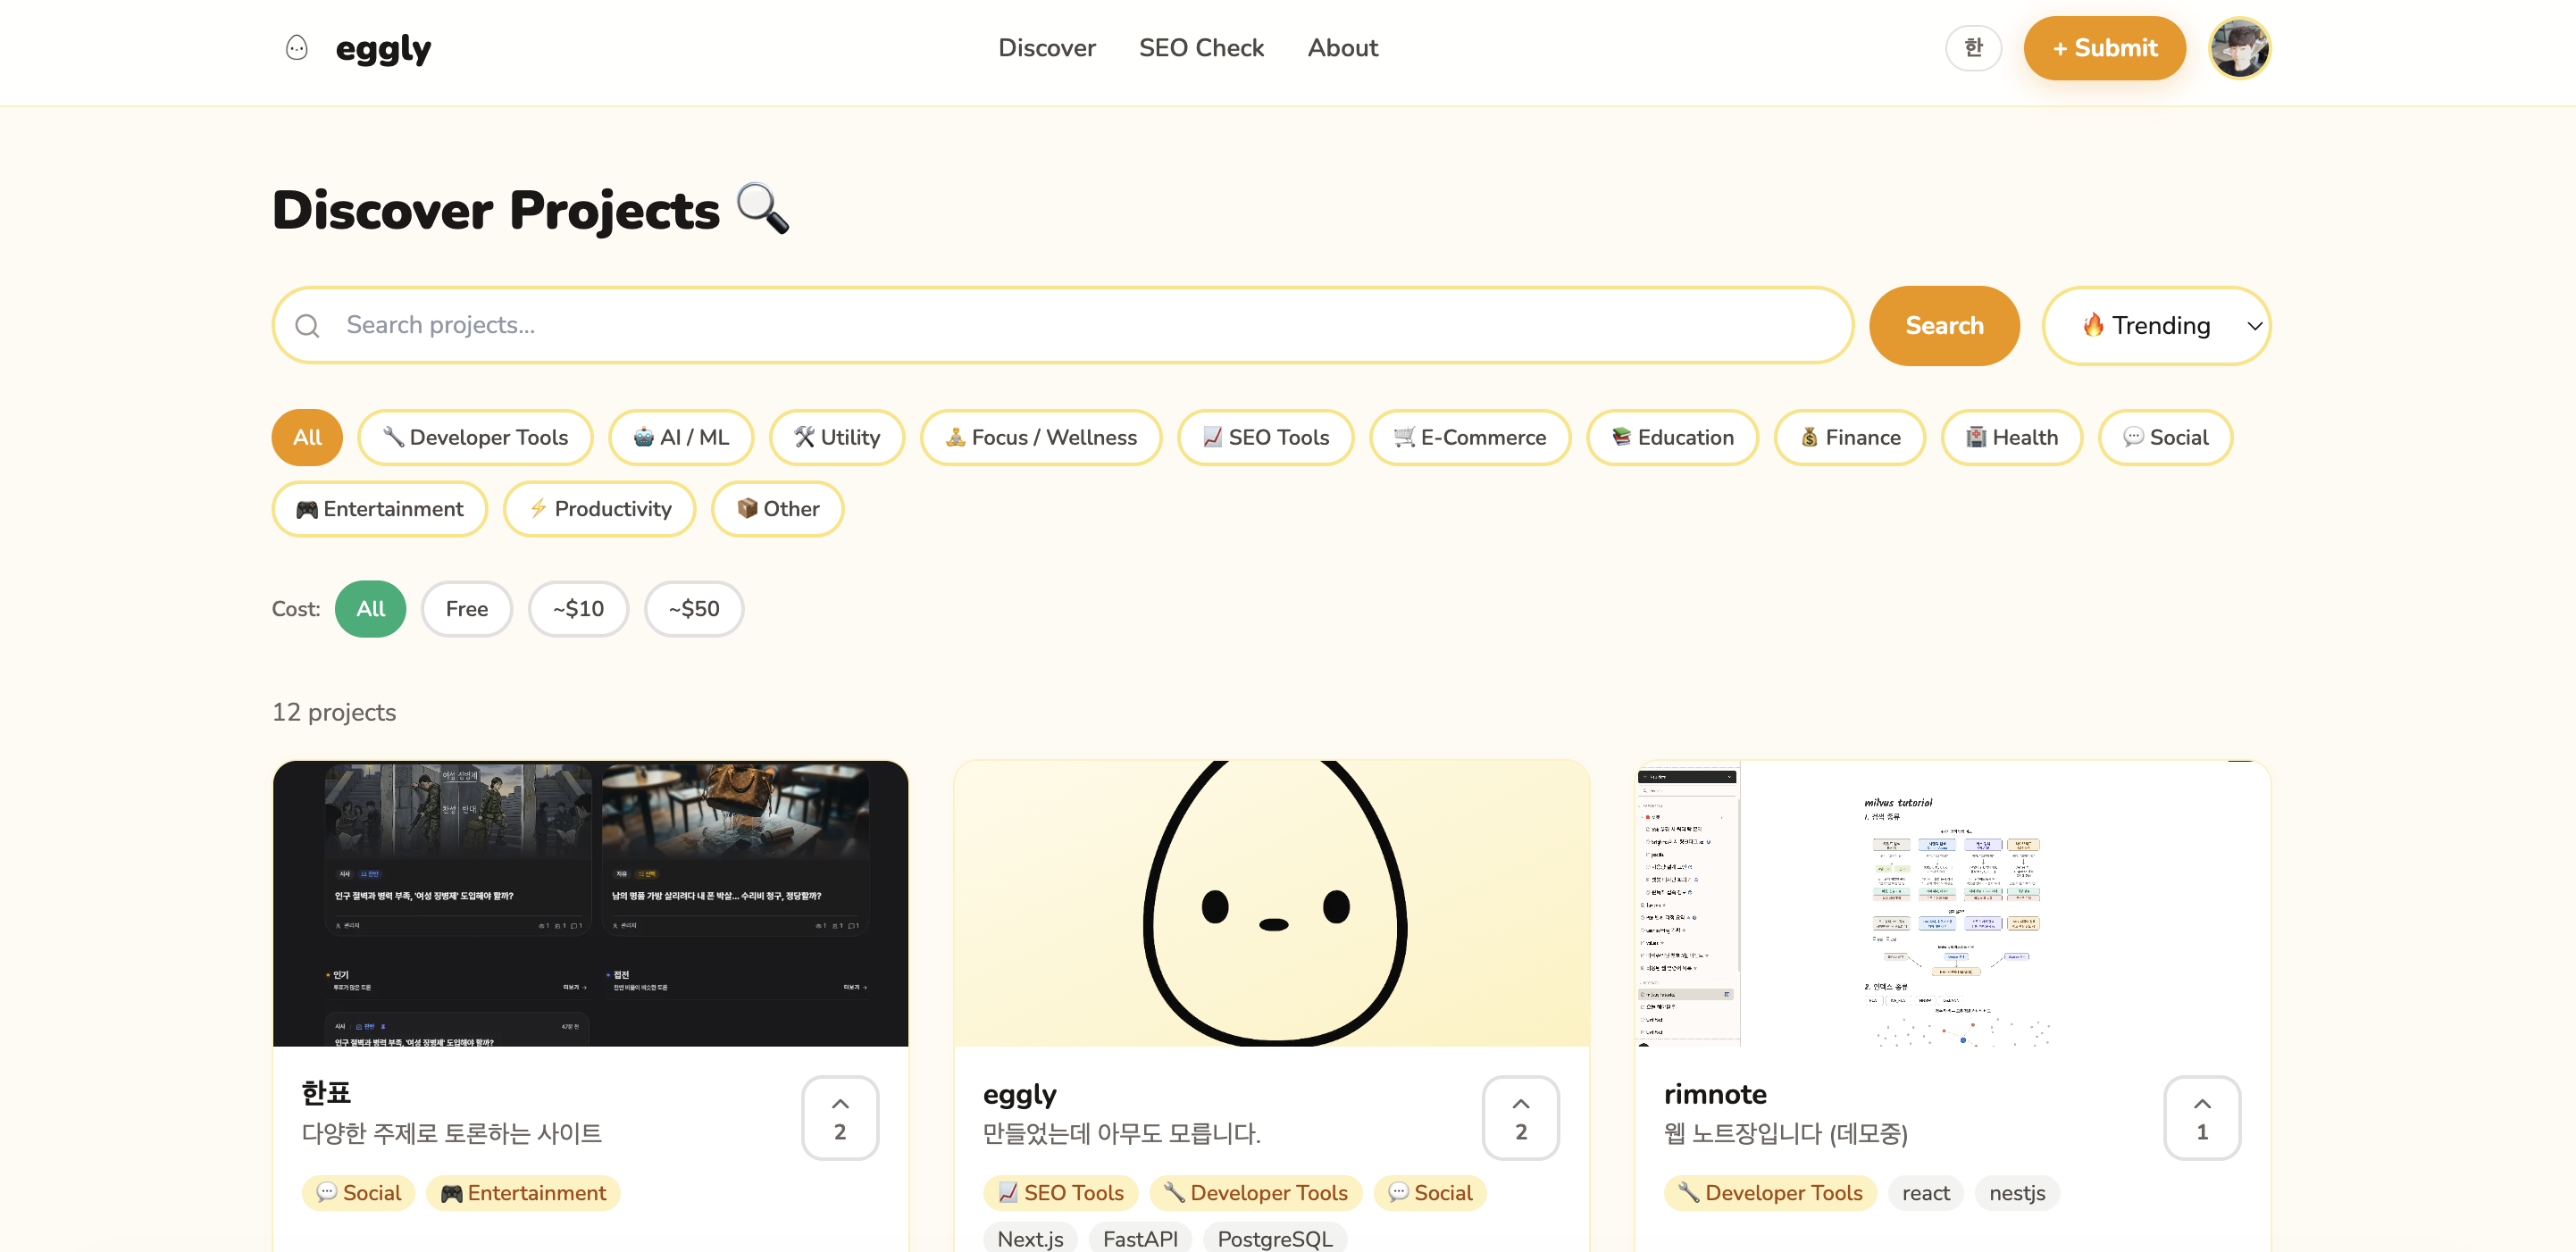Click the Developer Tools tag on rimnote
2576x1252 pixels.
click(x=1769, y=1192)
